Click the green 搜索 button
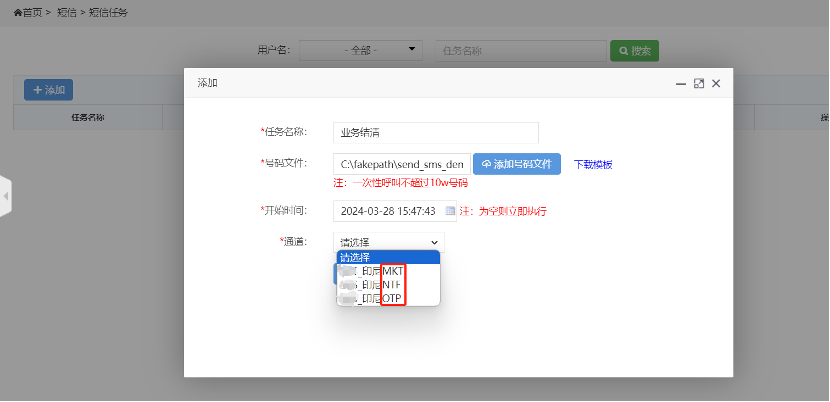 [x=634, y=50]
